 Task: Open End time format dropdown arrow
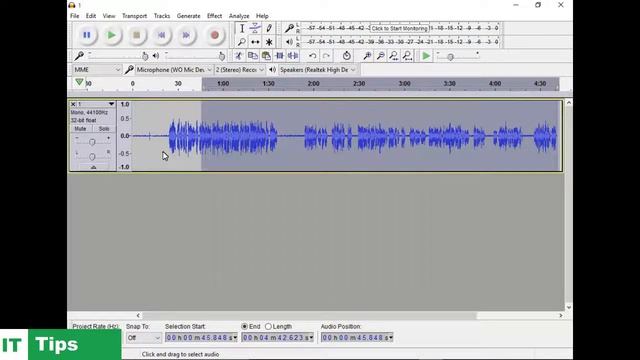(x=311, y=338)
